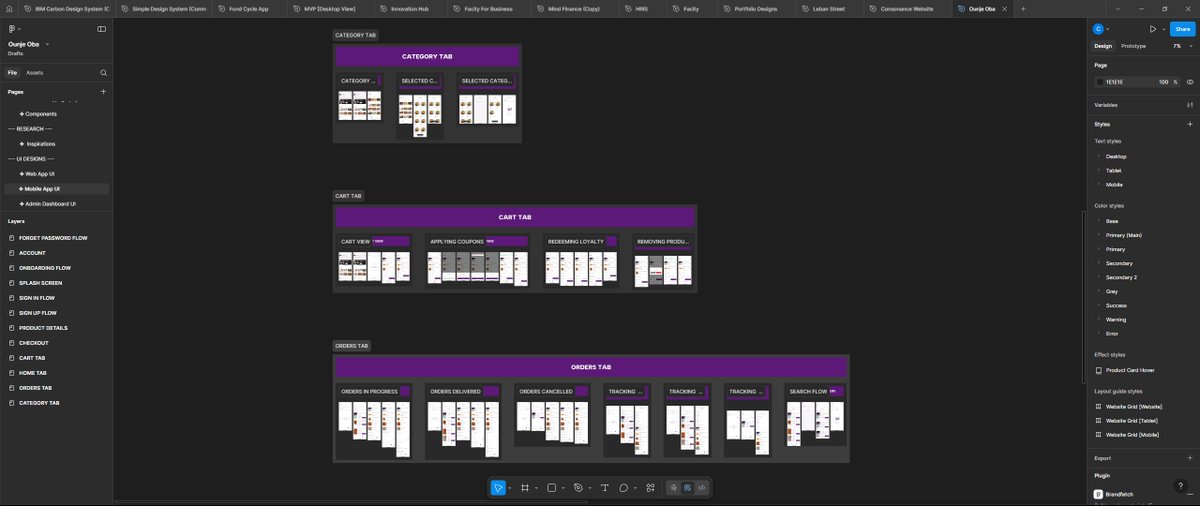Open the help question mark button
The height and width of the screenshot is (506, 1200).
(x=1181, y=486)
